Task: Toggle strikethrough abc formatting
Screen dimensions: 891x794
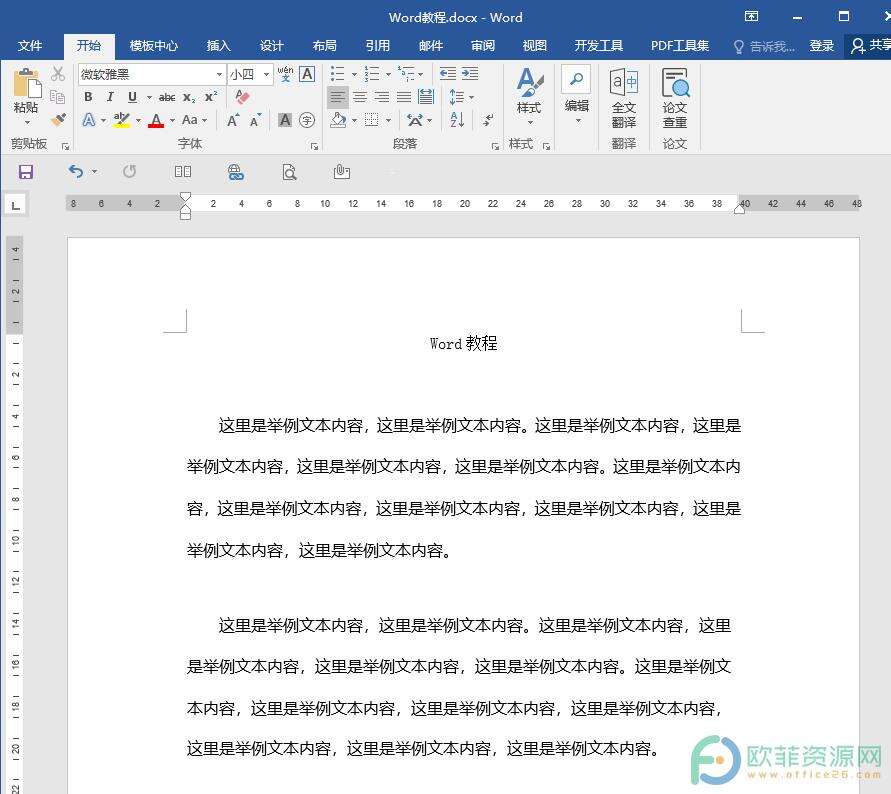Action: click(x=166, y=97)
